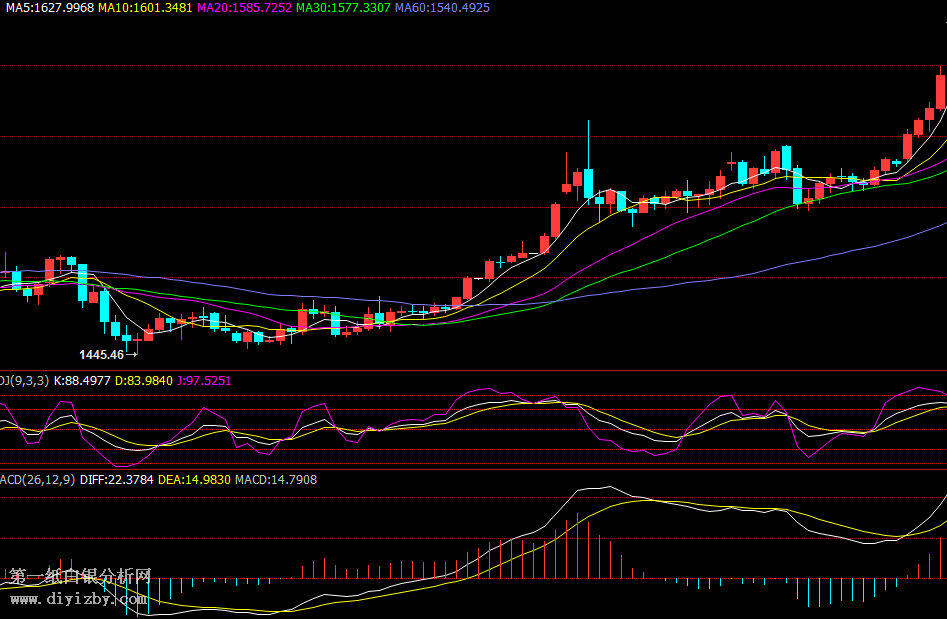This screenshot has width=947, height=619.
Task: Click the magenta MA20:1585.7252 label
Action: (x=244, y=7)
